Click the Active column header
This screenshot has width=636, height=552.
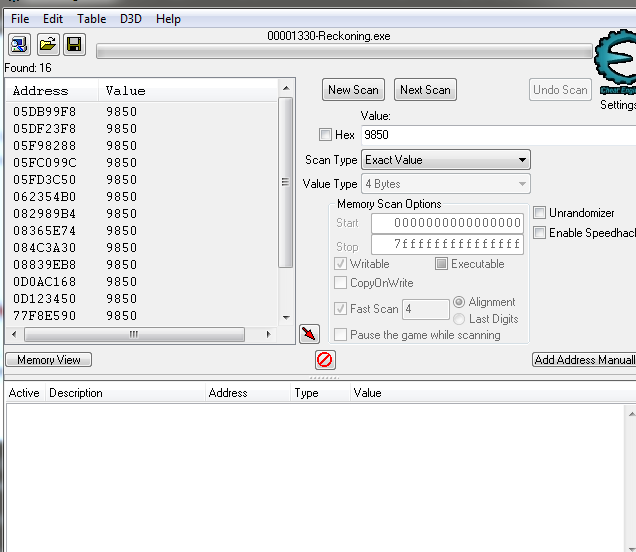(24, 393)
